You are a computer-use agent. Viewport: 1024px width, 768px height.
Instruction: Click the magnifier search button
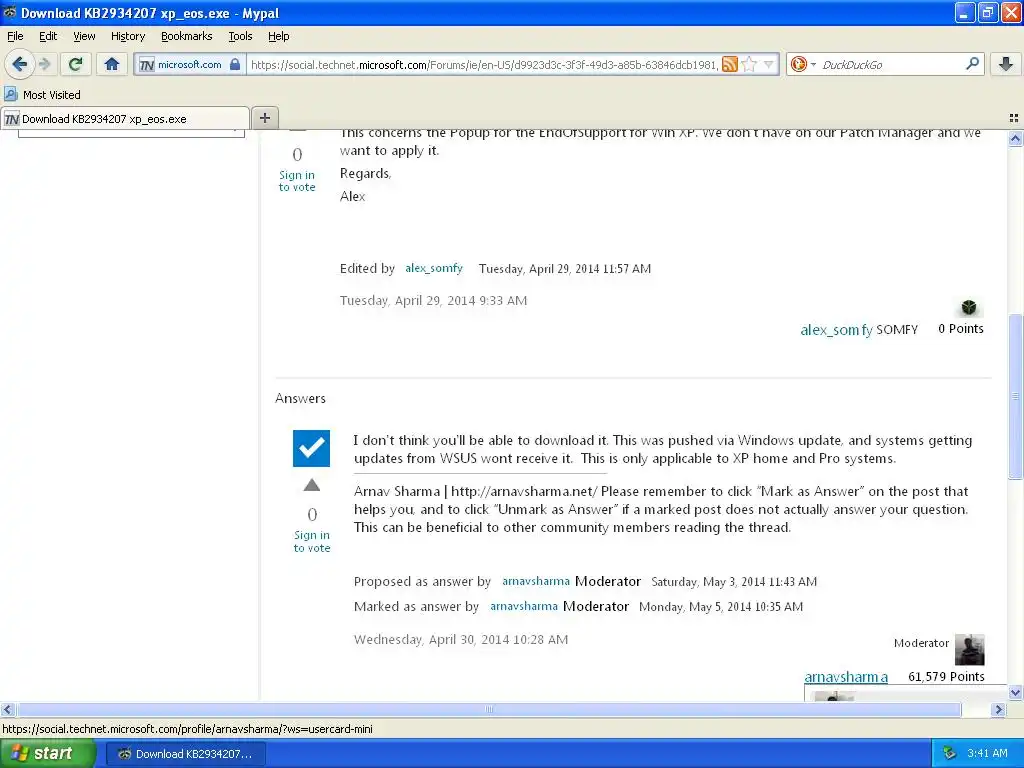click(972, 64)
